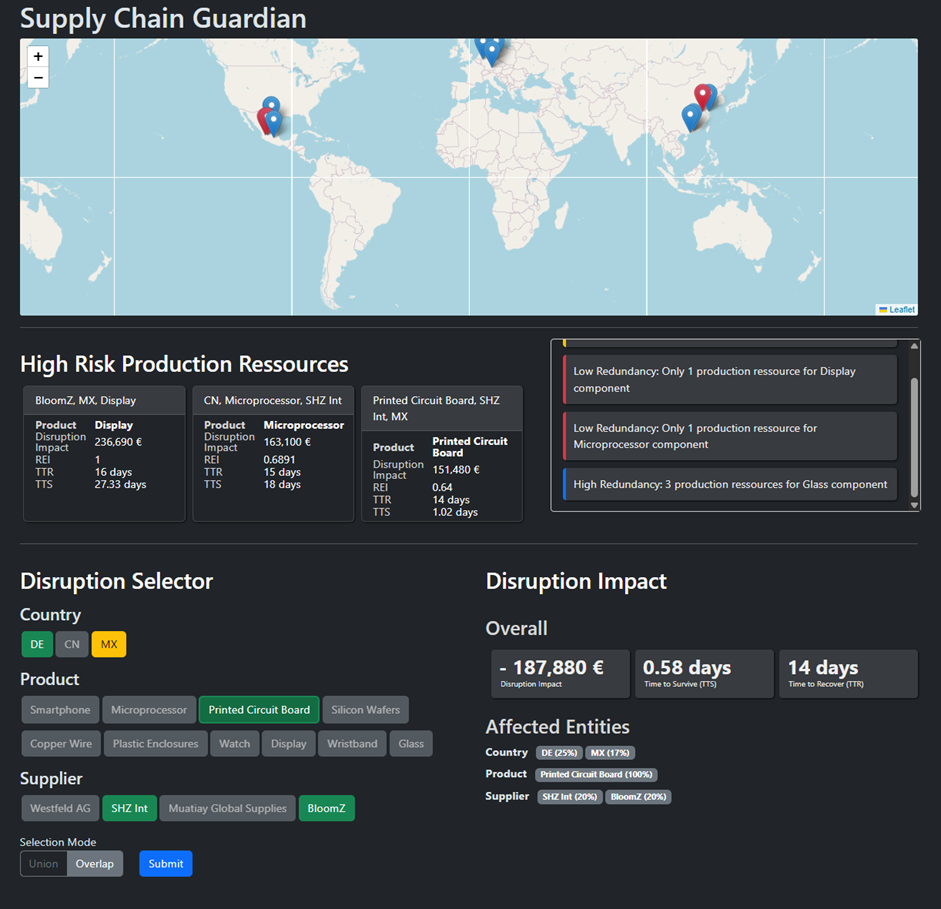Zoom in on the map
The height and width of the screenshot is (909, 941).
[38, 57]
